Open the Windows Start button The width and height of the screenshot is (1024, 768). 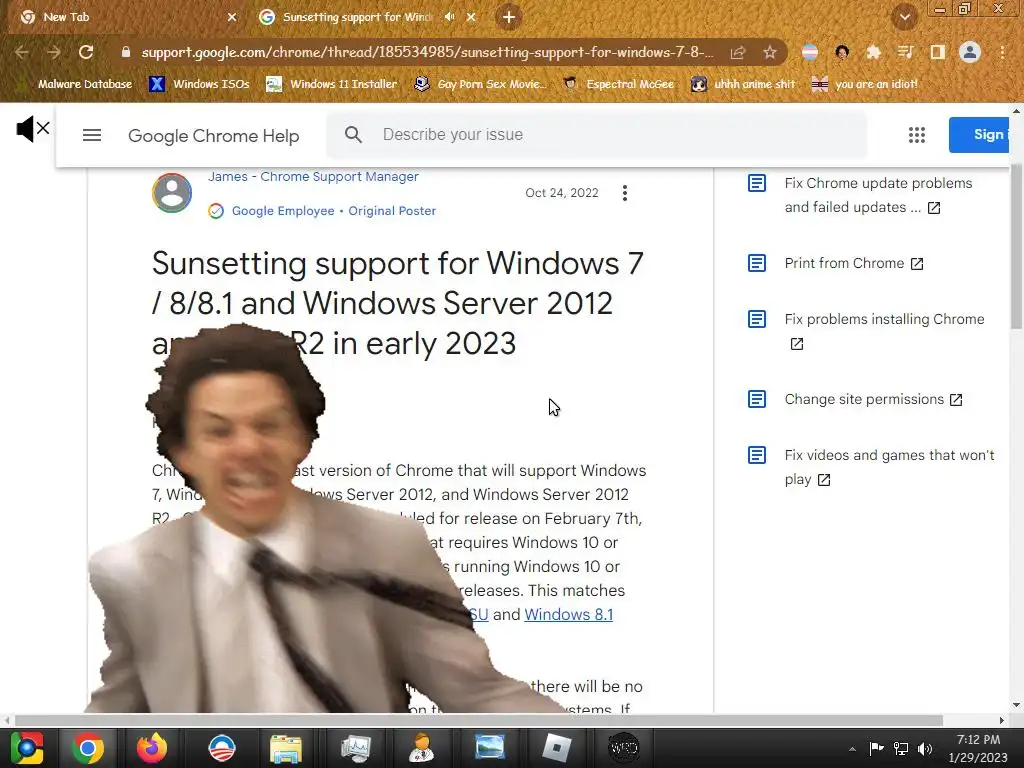pos(27,748)
